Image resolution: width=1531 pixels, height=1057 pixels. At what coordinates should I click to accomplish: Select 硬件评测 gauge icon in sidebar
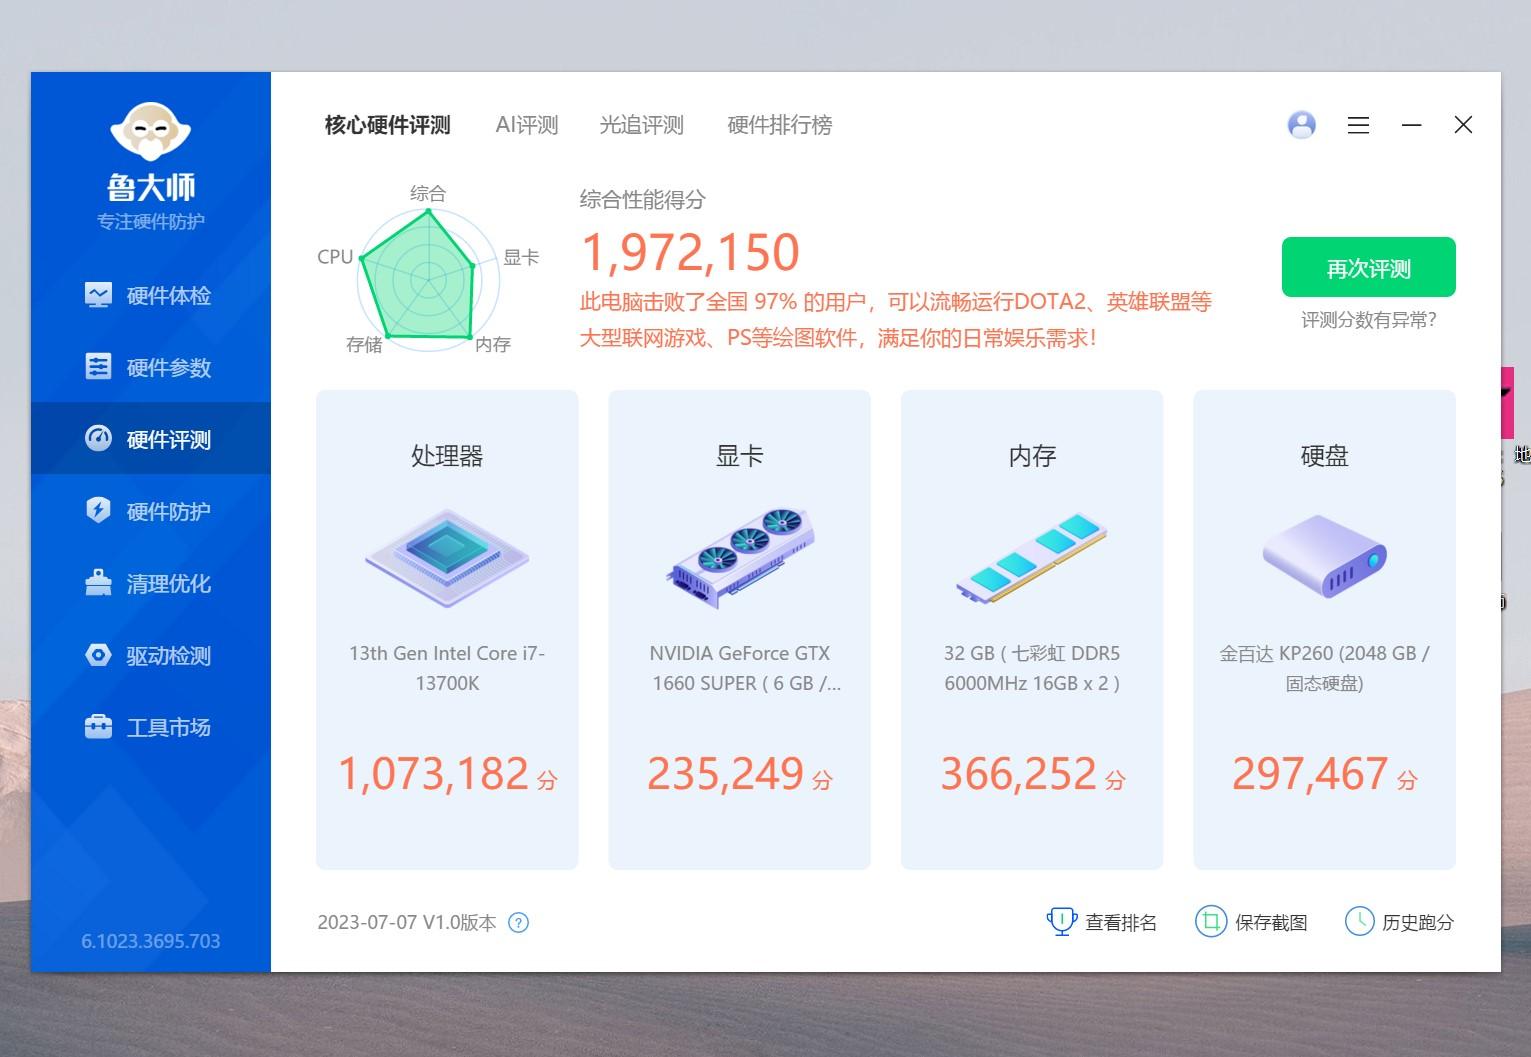(x=98, y=439)
